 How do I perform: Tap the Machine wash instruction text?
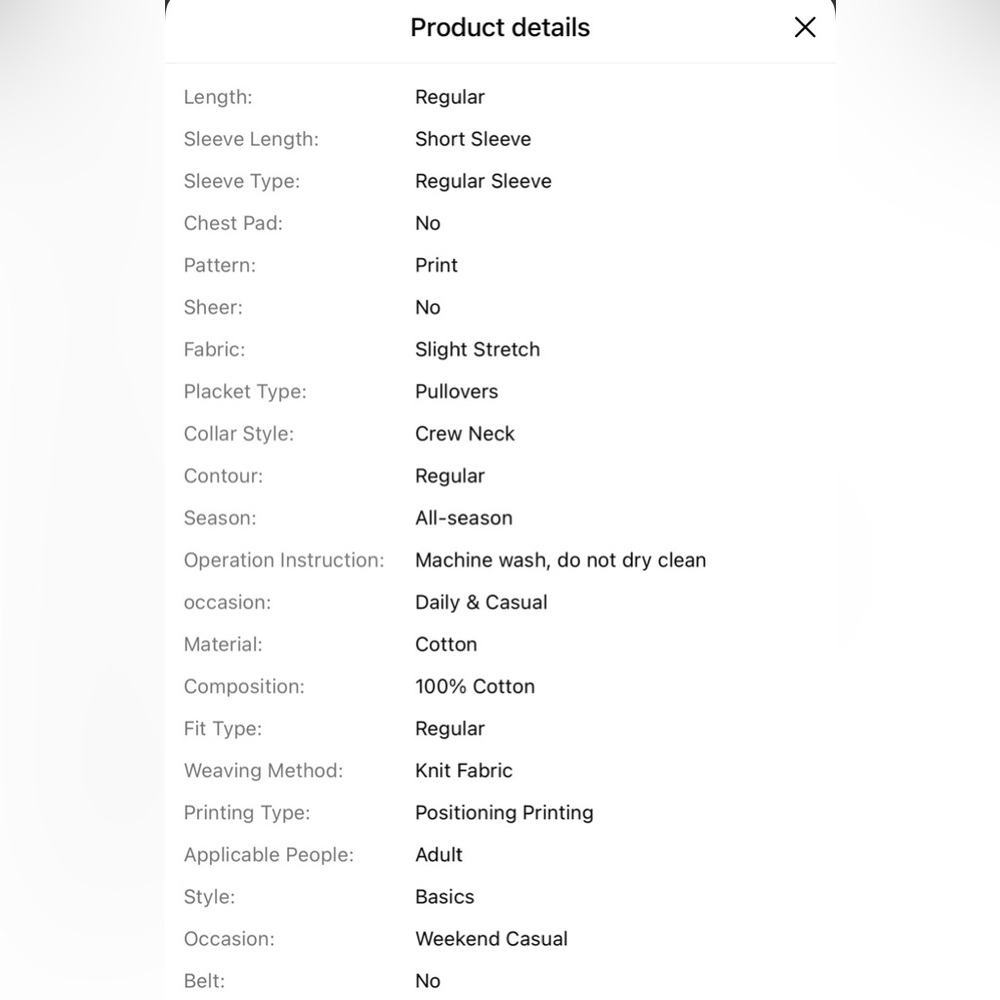pos(560,560)
